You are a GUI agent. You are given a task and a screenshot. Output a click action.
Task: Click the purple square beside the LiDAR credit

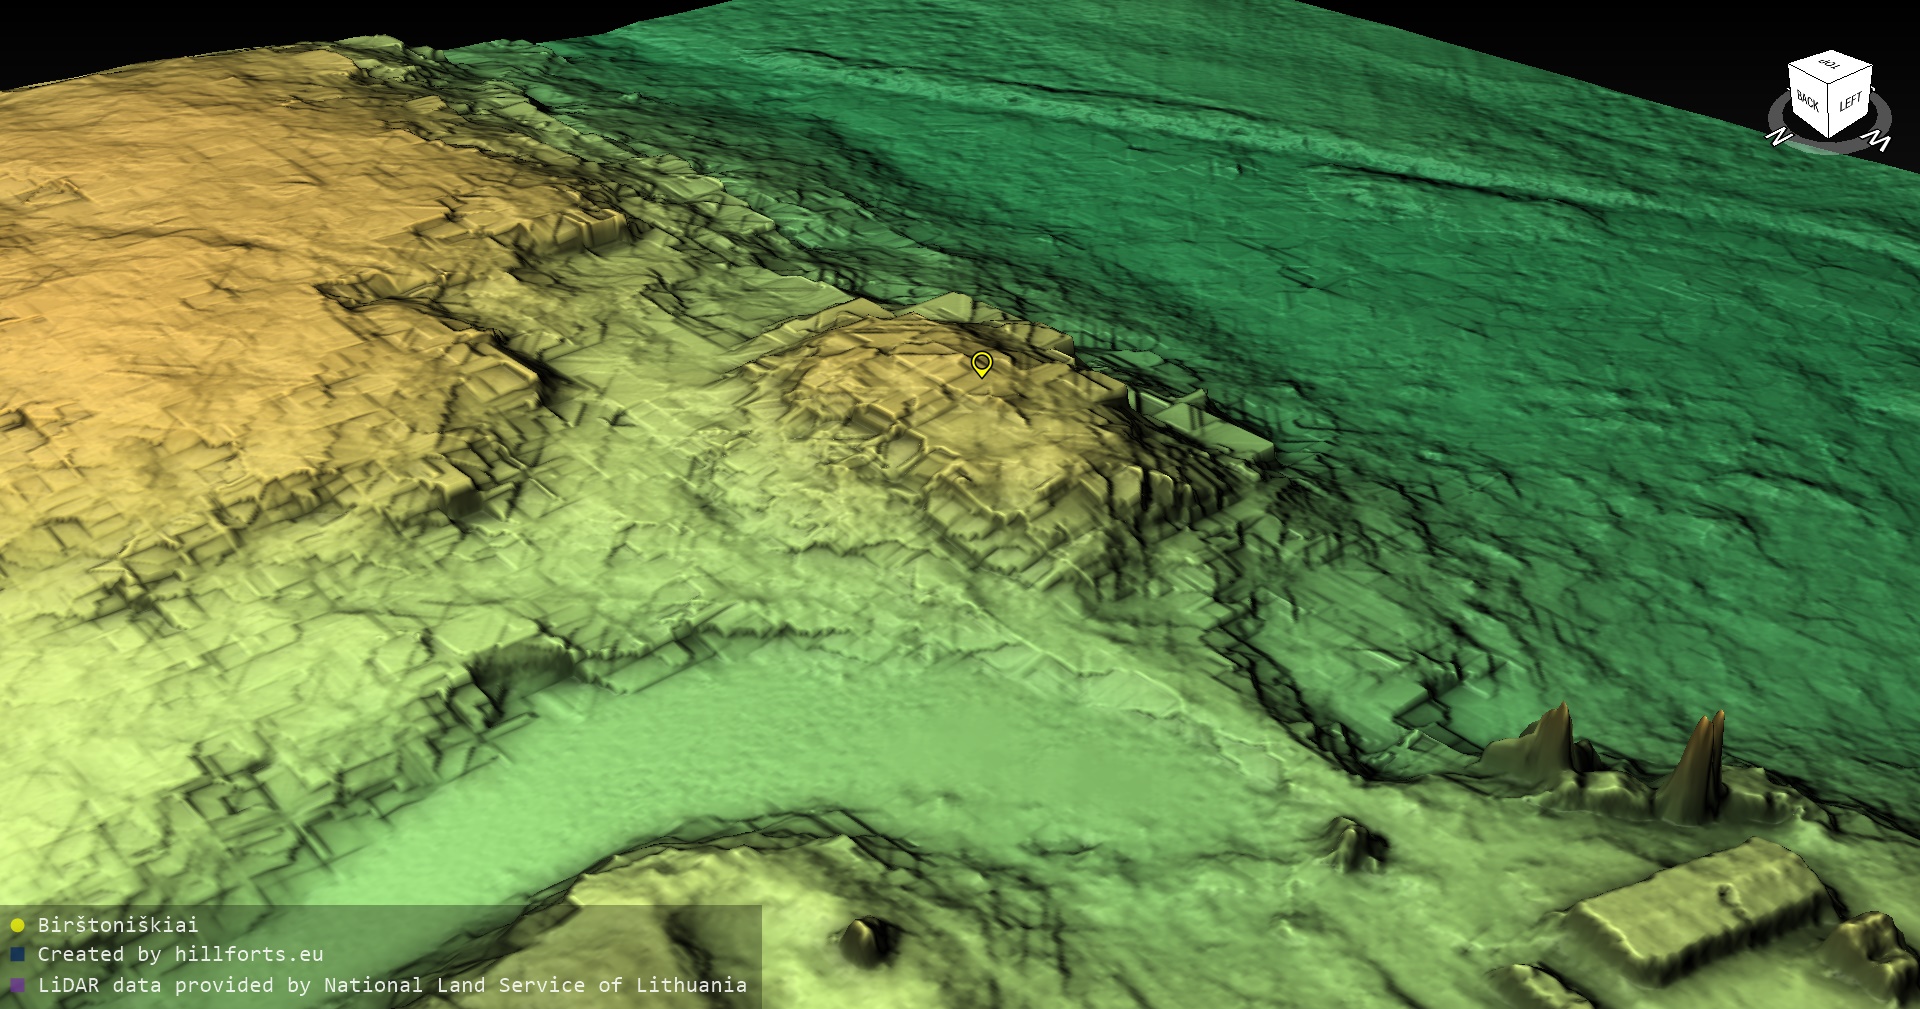click(17, 985)
